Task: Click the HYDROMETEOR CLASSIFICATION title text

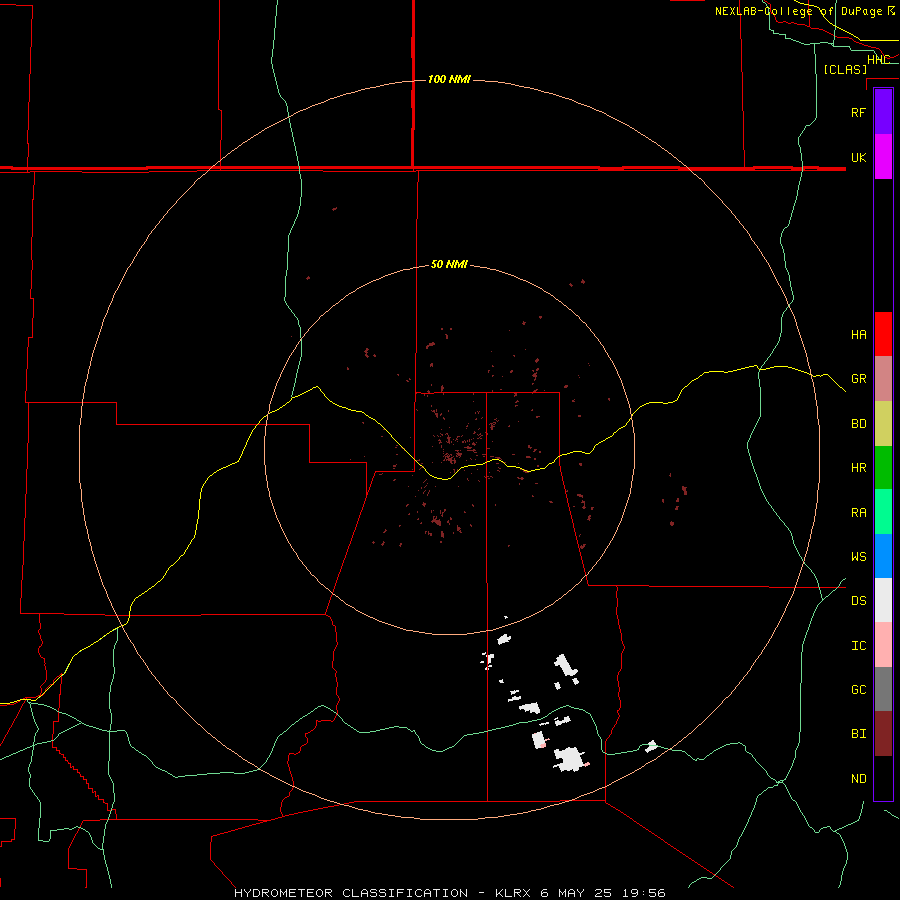Action: pyautogui.click(x=351, y=893)
